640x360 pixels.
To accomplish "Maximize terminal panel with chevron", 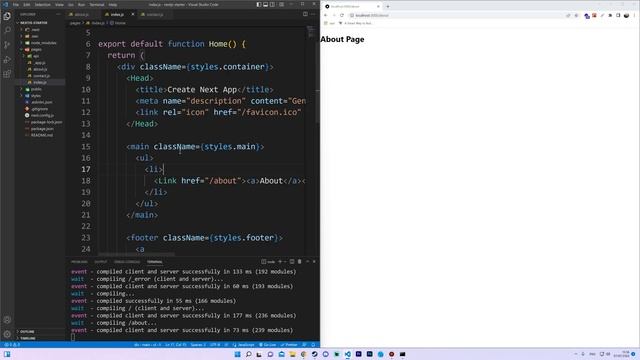I will pos(307,262).
